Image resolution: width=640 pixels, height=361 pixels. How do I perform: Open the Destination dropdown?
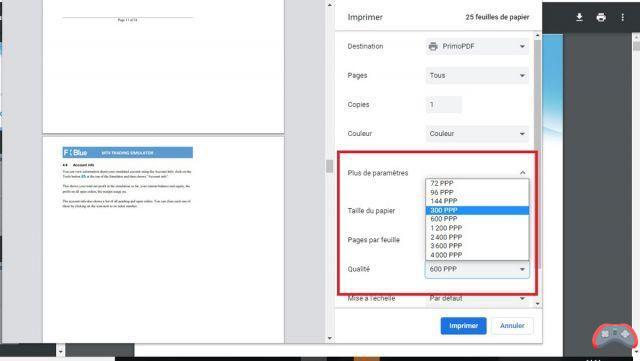[x=477, y=47]
